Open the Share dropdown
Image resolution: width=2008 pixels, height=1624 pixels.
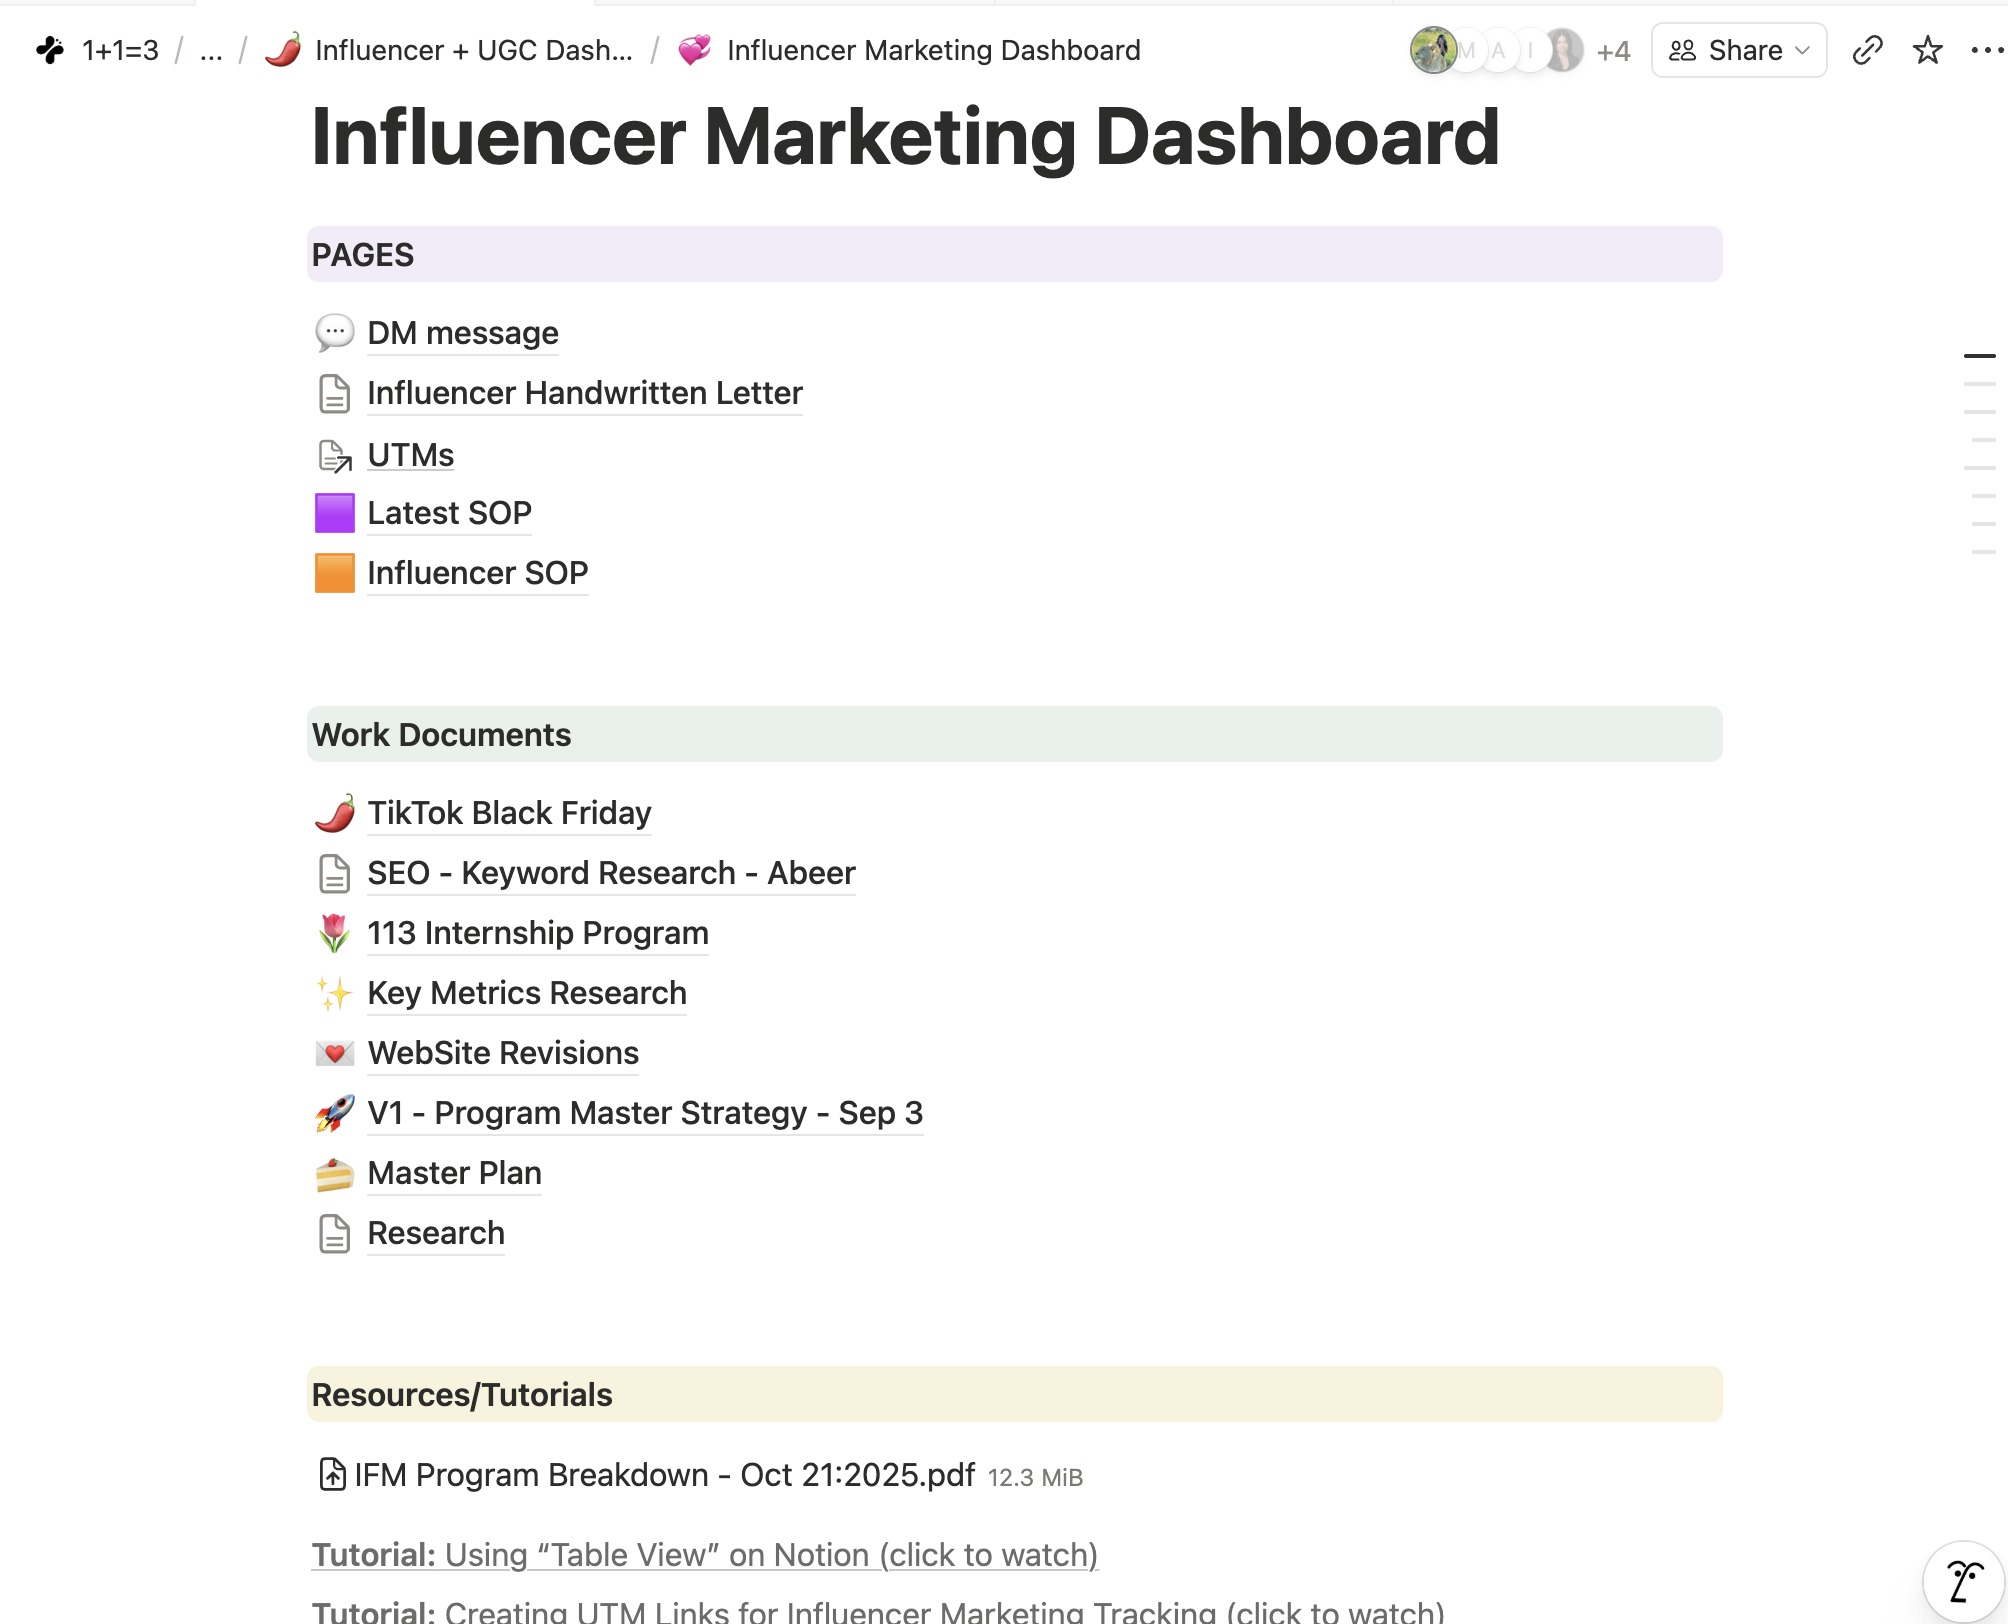tap(1739, 50)
